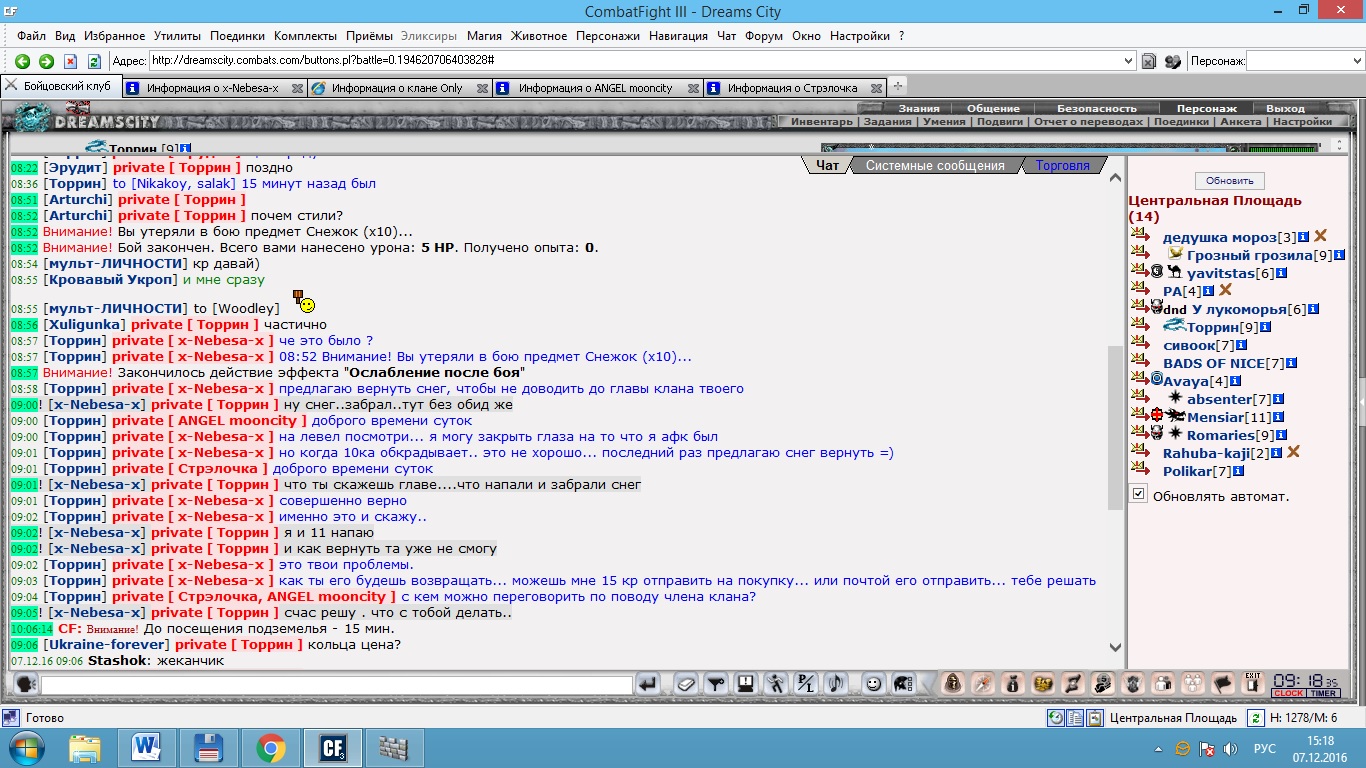Click the Выход button in game header

tap(1285, 108)
